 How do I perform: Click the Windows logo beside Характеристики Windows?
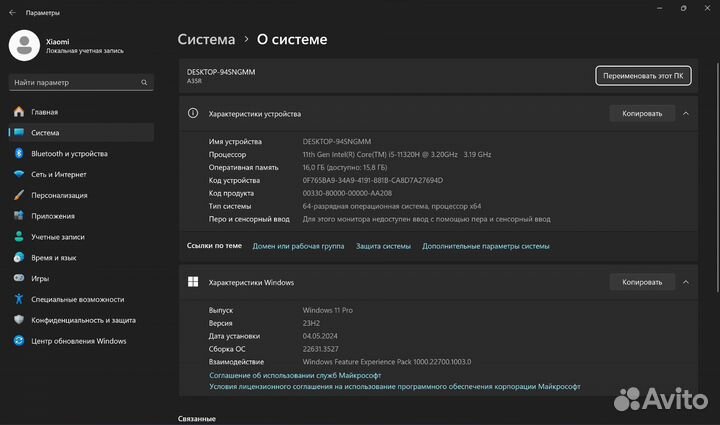[193, 282]
